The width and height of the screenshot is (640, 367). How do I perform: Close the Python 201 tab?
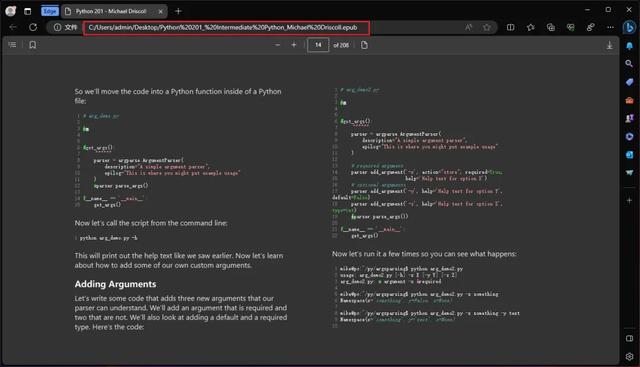point(160,11)
